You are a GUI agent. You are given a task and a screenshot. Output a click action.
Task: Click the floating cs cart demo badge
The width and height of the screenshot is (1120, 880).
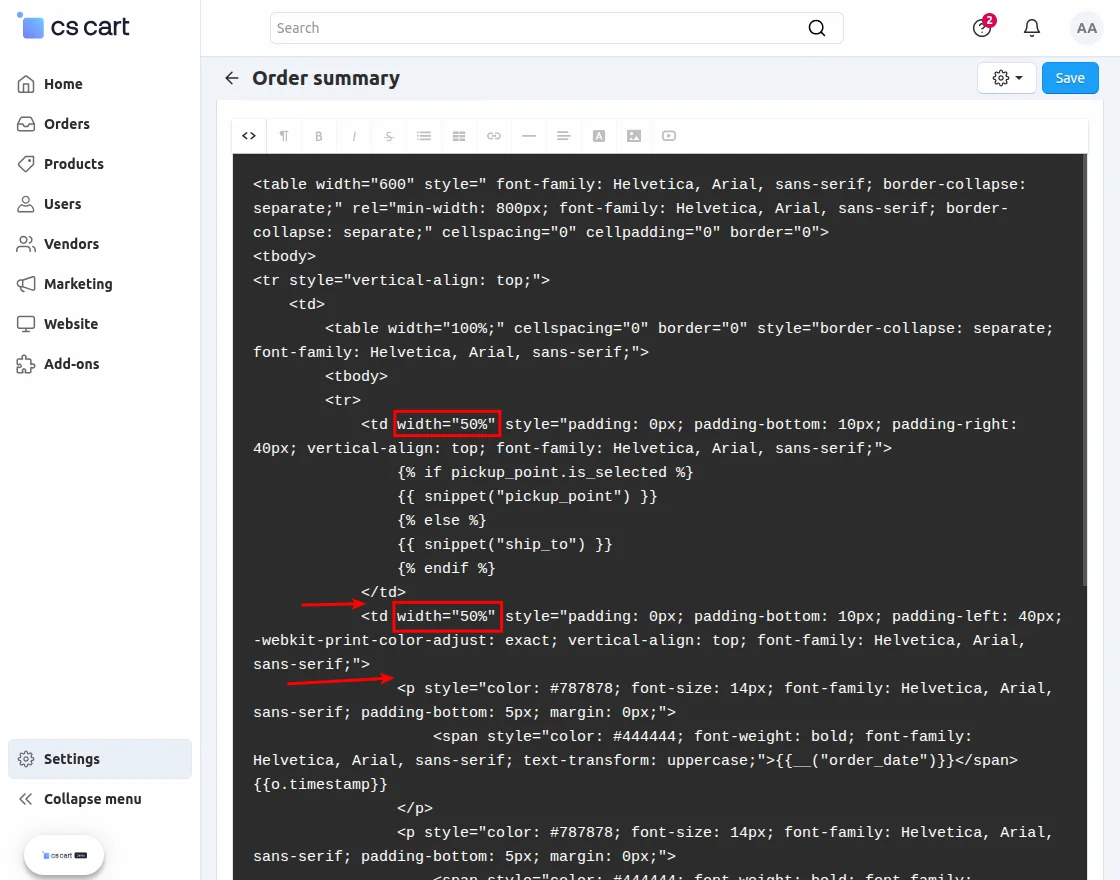64,855
